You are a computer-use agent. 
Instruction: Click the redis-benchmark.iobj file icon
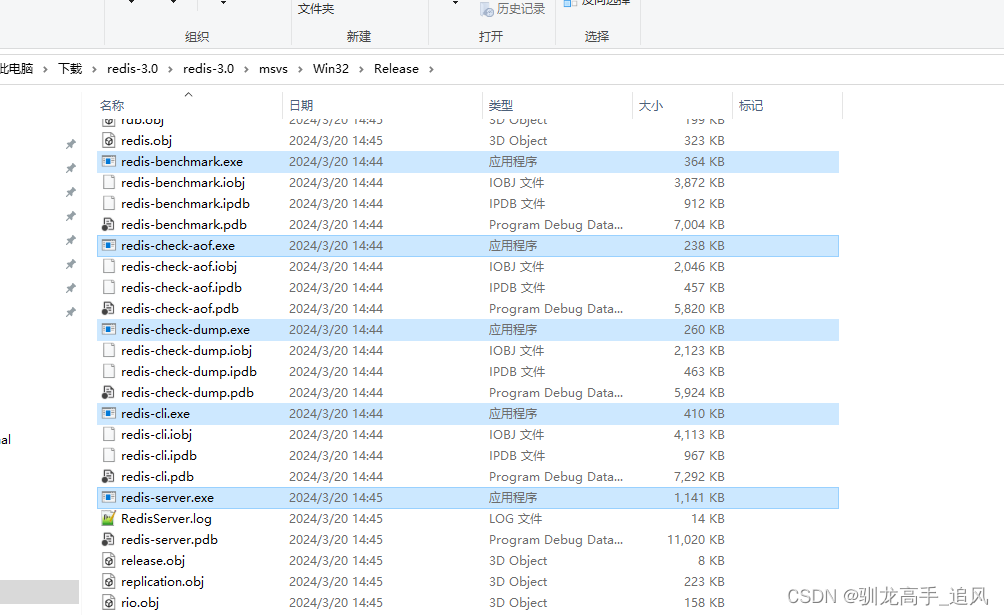point(109,183)
